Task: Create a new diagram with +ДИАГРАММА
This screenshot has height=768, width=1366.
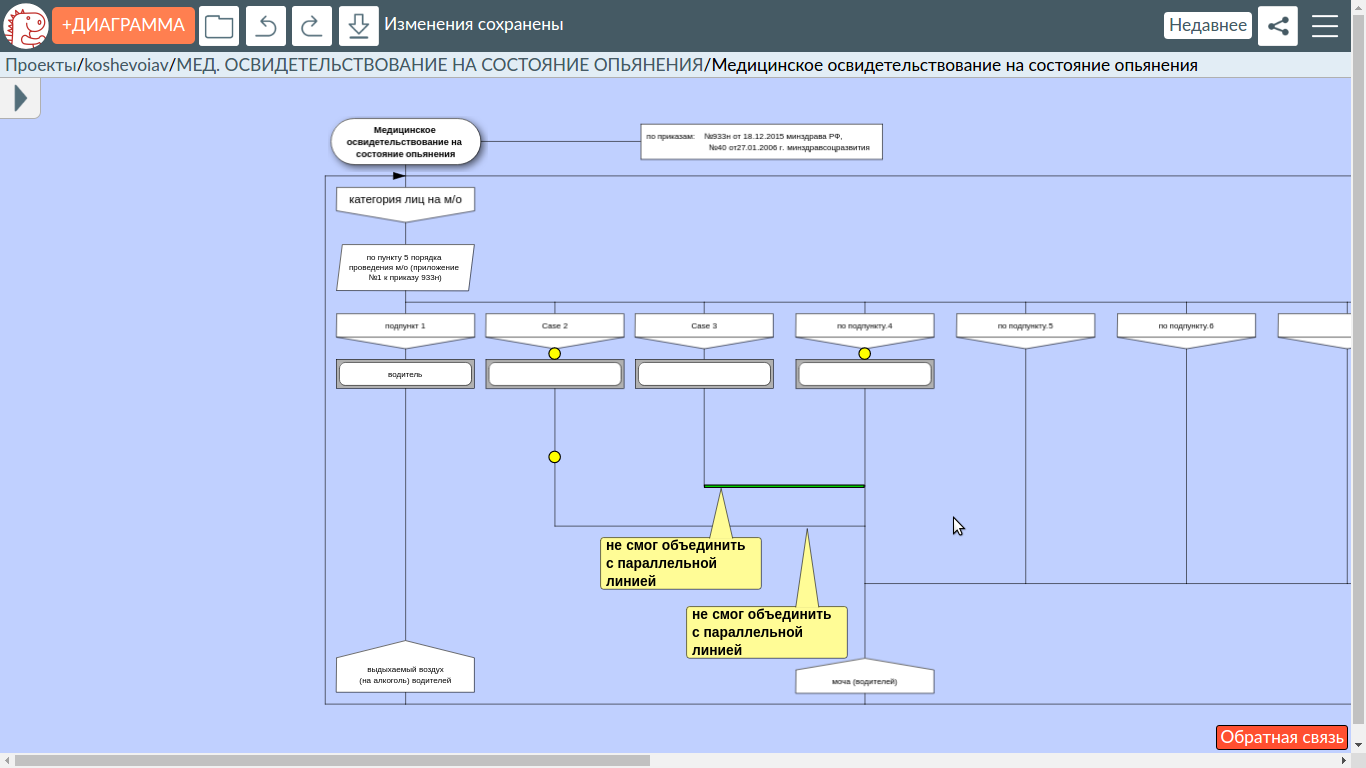Action: tap(123, 26)
